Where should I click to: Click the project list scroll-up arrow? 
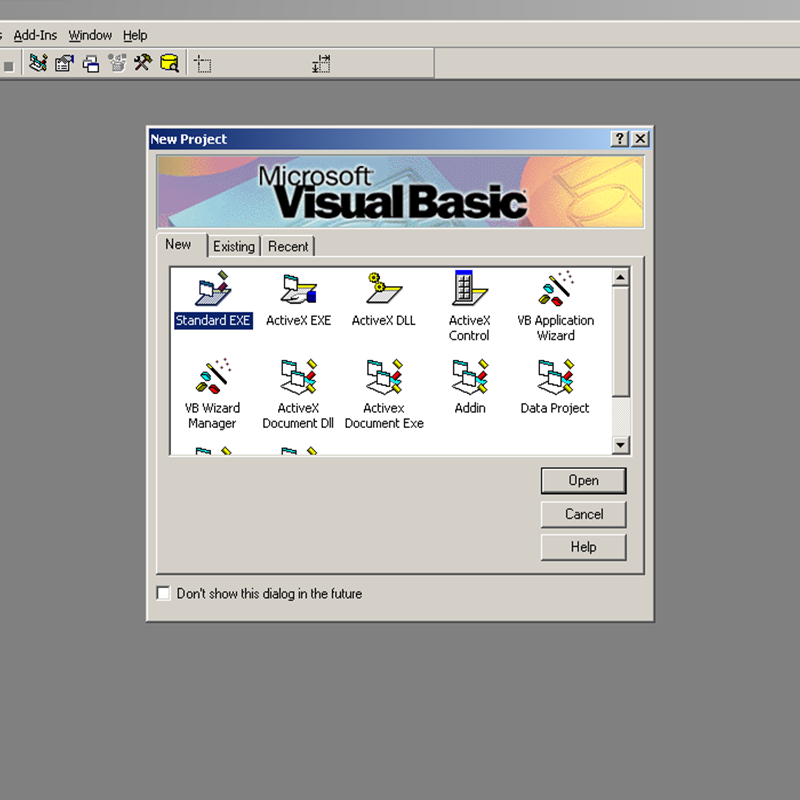pyautogui.click(x=620, y=278)
